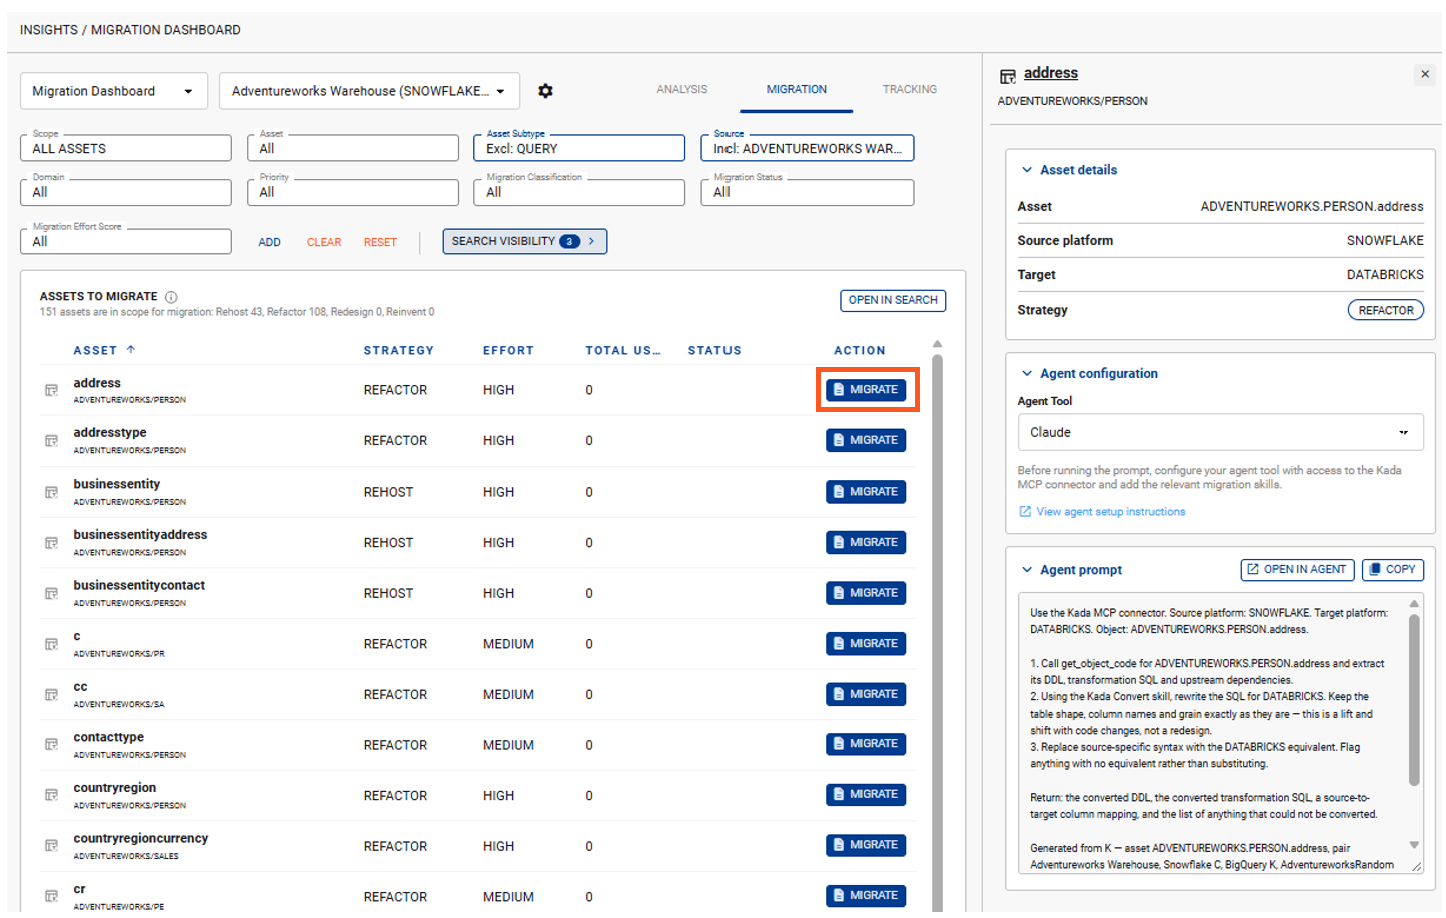Open the Agent Tool Claude dropdown
The width and height of the screenshot is (1446, 918).
coord(1220,433)
